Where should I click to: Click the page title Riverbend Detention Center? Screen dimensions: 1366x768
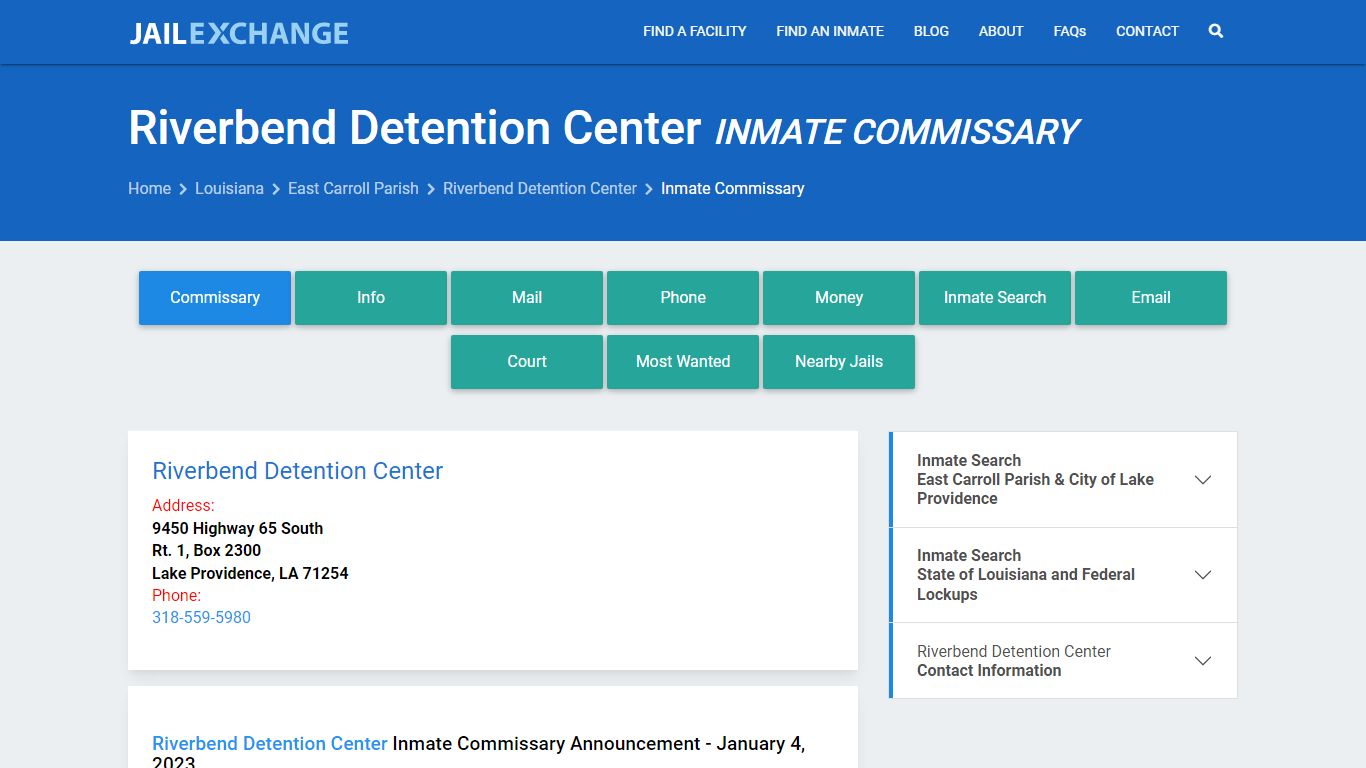click(414, 128)
